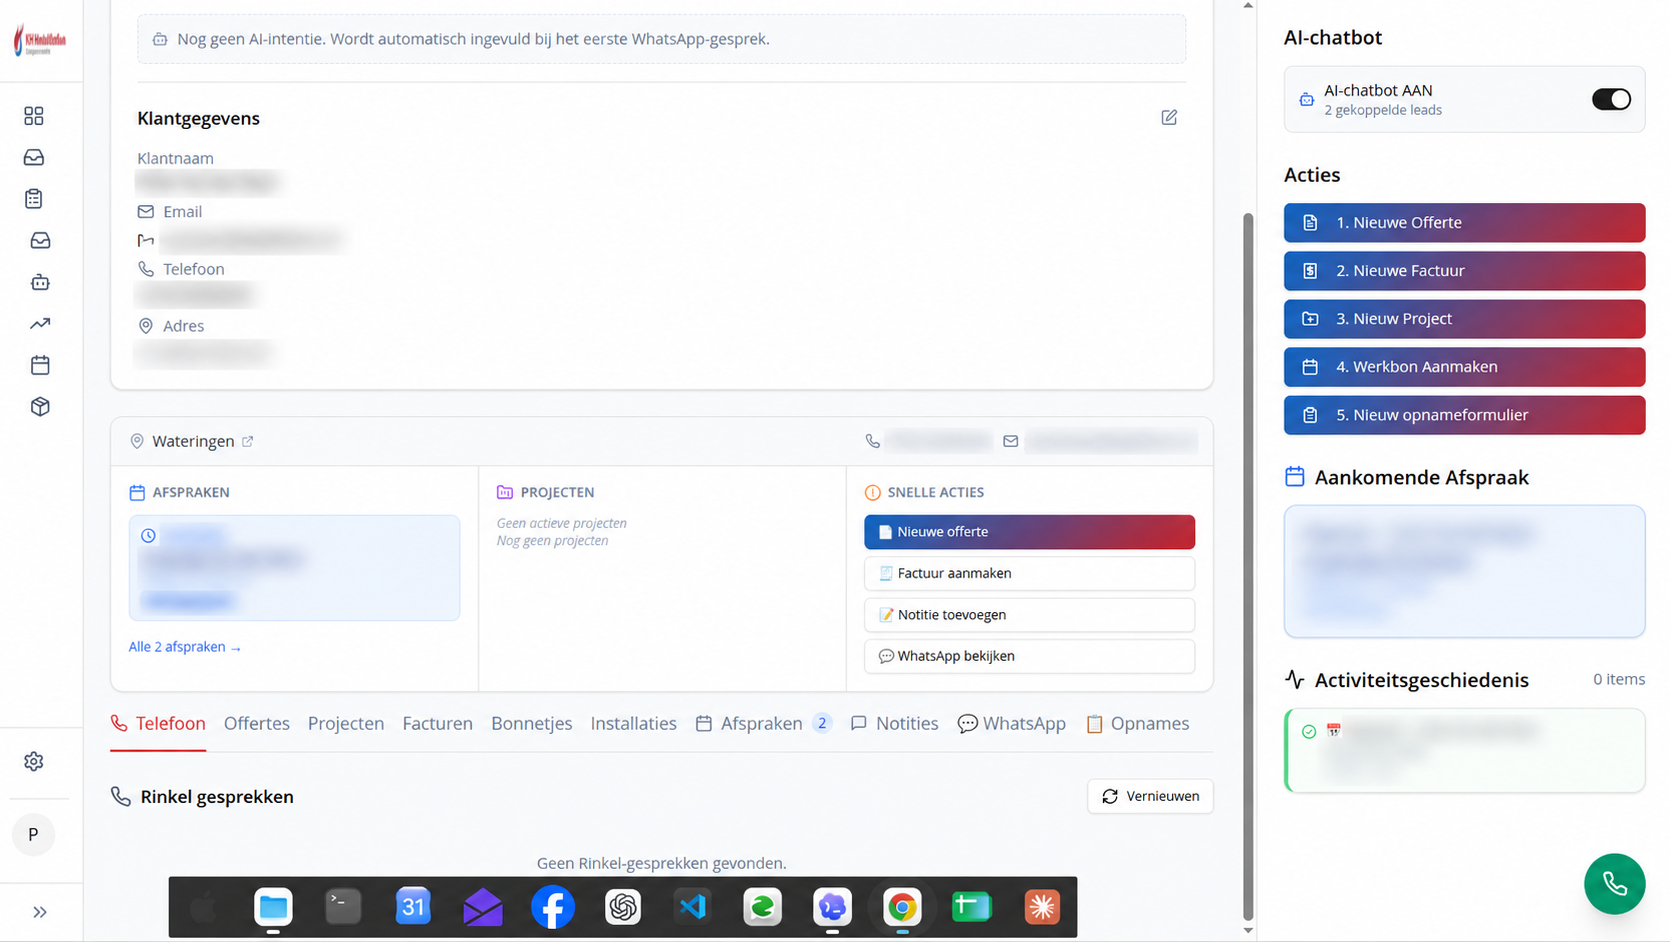Switch to the Bonnetjes tab
This screenshot has width=1670, height=942.
pos(532,723)
